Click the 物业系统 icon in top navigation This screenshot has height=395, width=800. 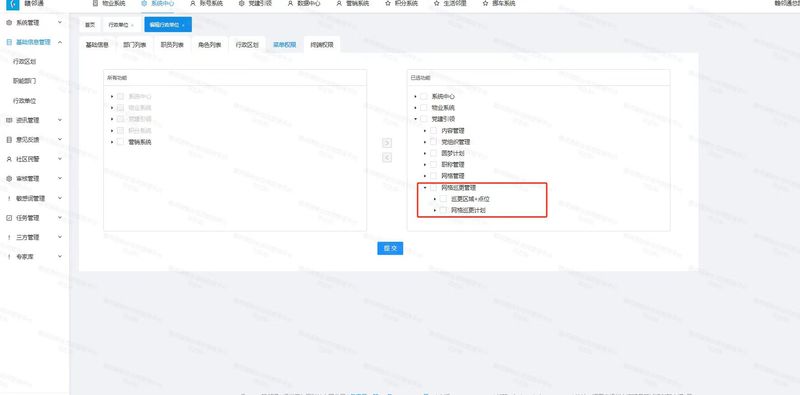pyautogui.click(x=95, y=3)
